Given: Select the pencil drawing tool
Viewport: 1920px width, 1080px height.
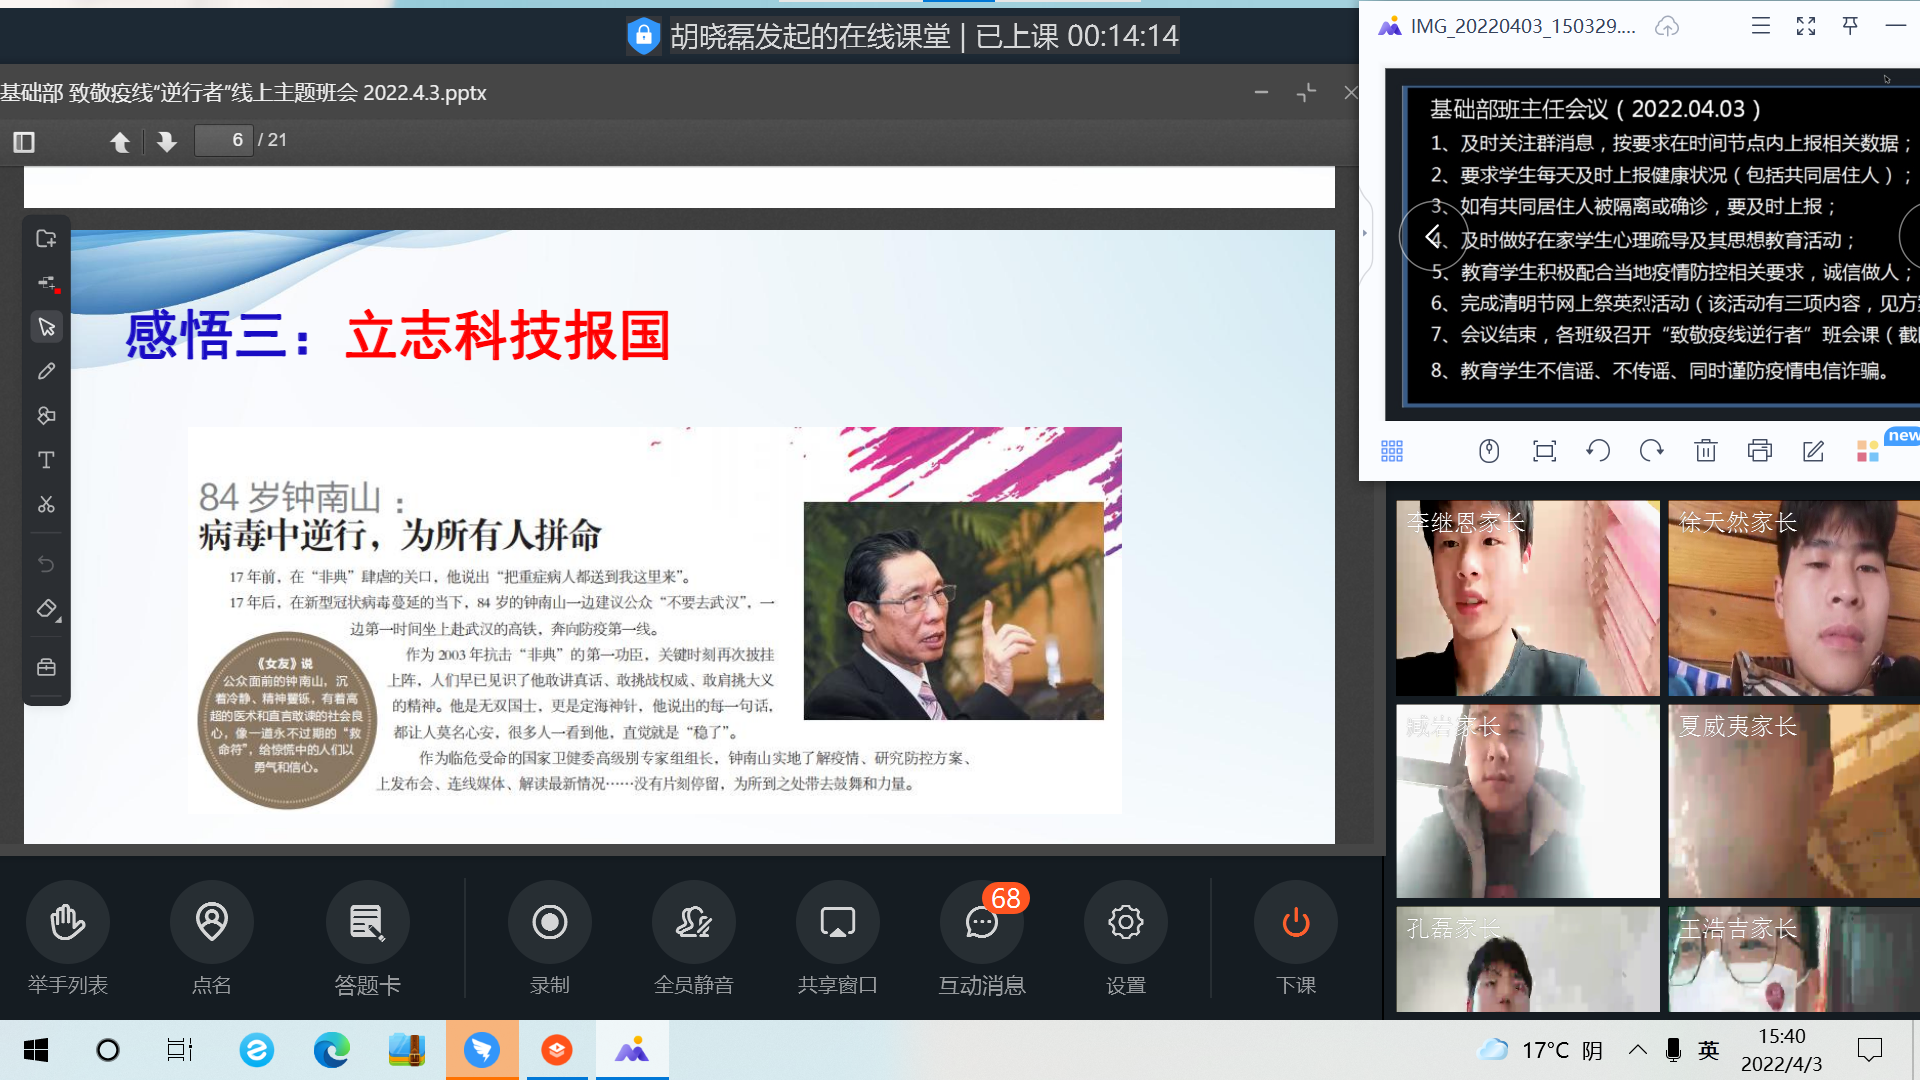Looking at the screenshot, I should pos(46,371).
